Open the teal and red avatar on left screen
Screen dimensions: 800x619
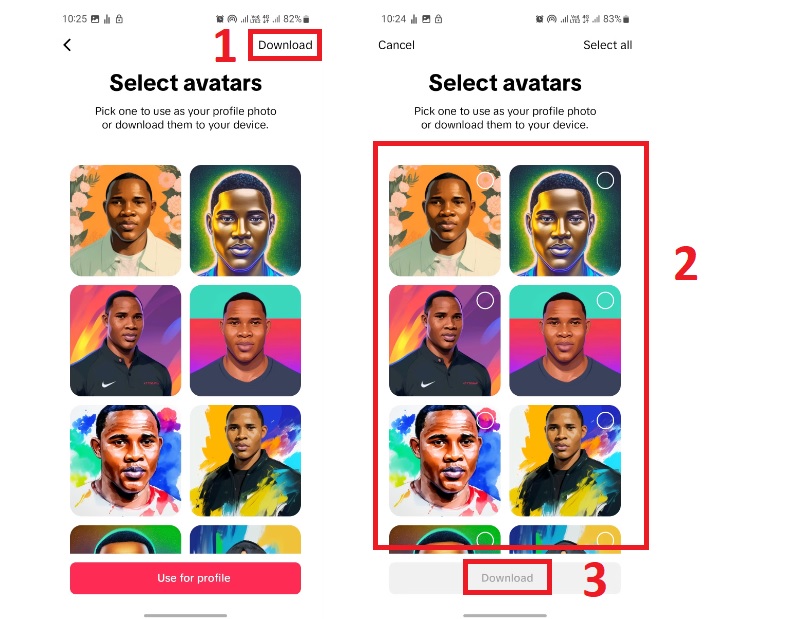245,340
